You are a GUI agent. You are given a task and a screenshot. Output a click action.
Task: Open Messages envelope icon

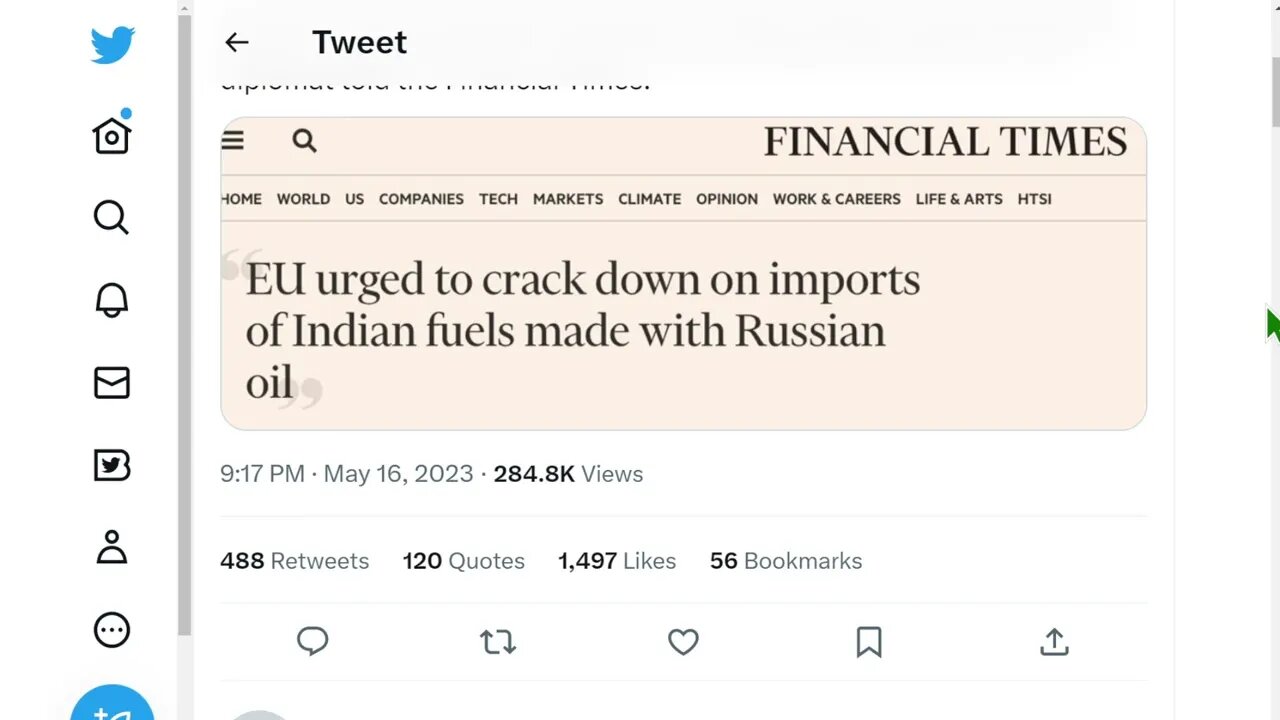coord(112,383)
